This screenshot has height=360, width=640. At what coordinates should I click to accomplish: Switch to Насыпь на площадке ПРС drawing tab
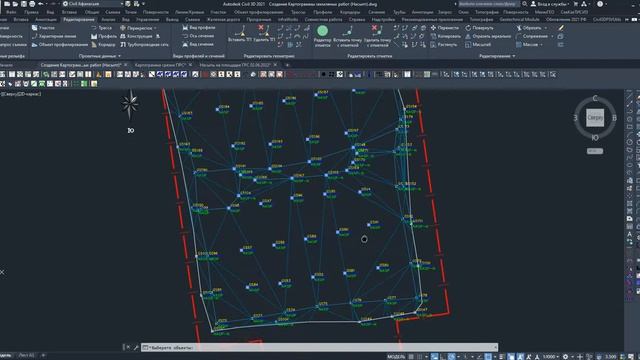(235, 65)
